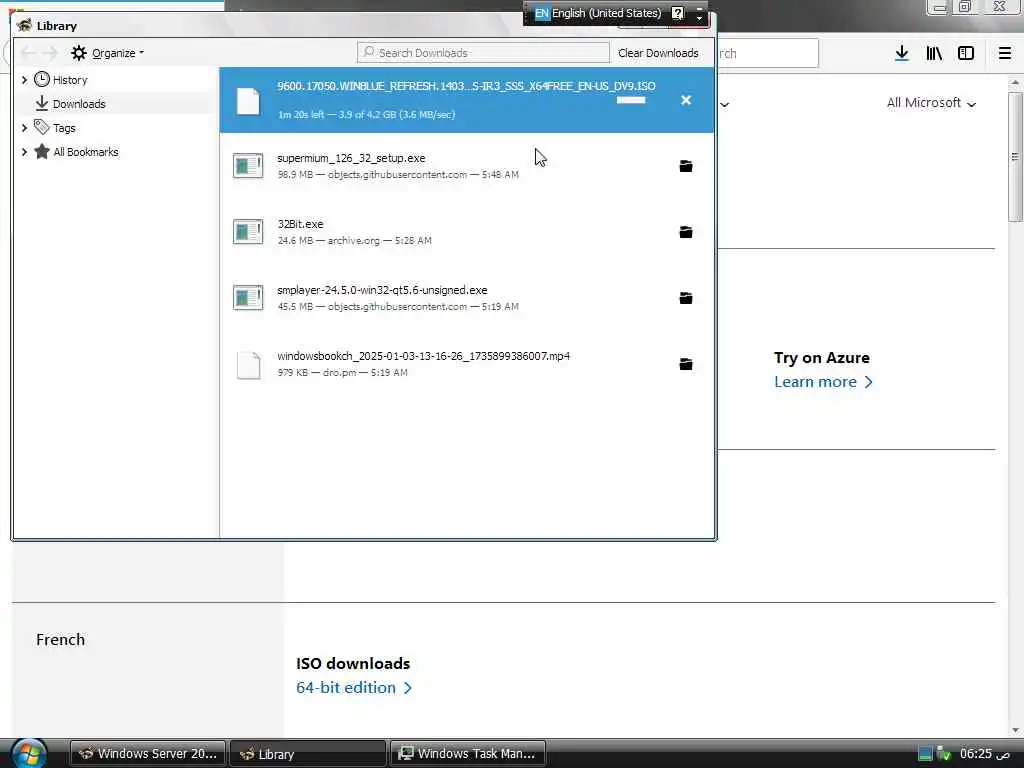Click the download status '1m 20s left' text
1024x768 pixels.
[x=366, y=114]
